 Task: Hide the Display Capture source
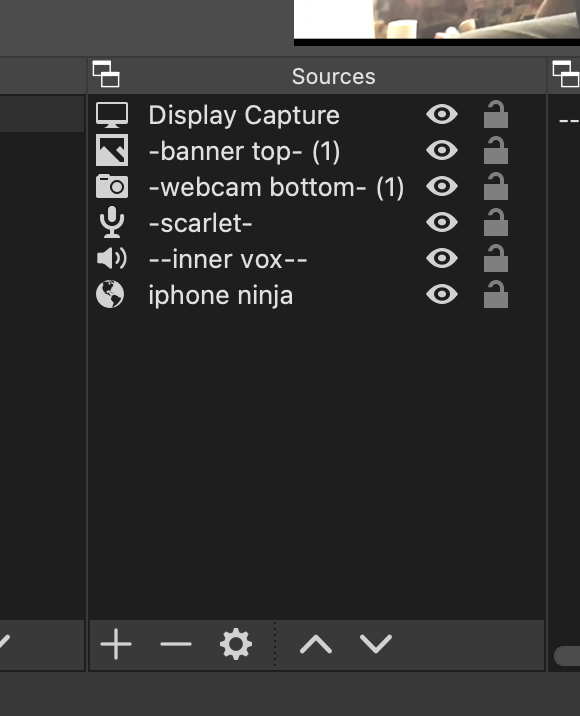point(442,114)
